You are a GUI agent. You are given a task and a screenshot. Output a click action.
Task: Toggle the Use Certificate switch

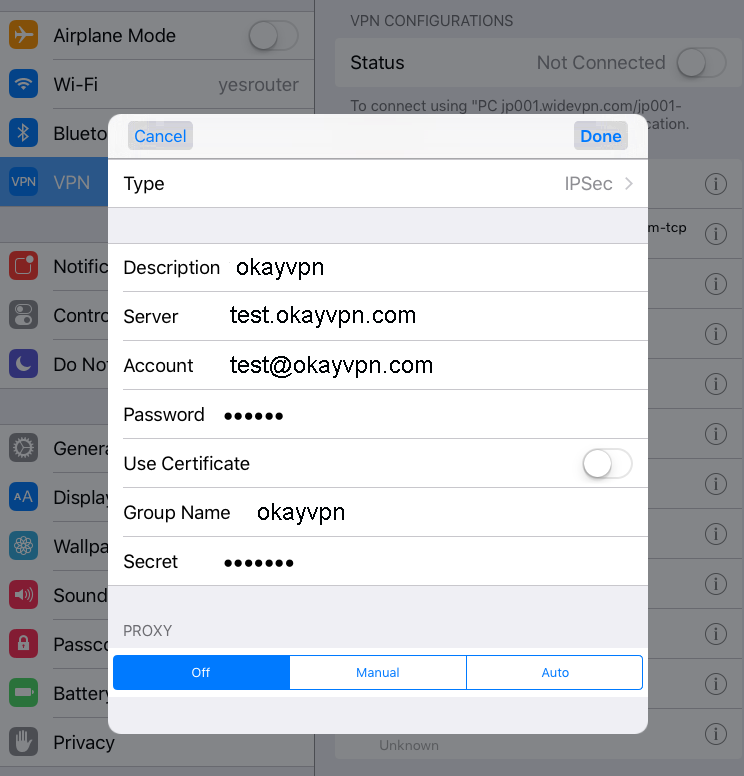point(607,464)
